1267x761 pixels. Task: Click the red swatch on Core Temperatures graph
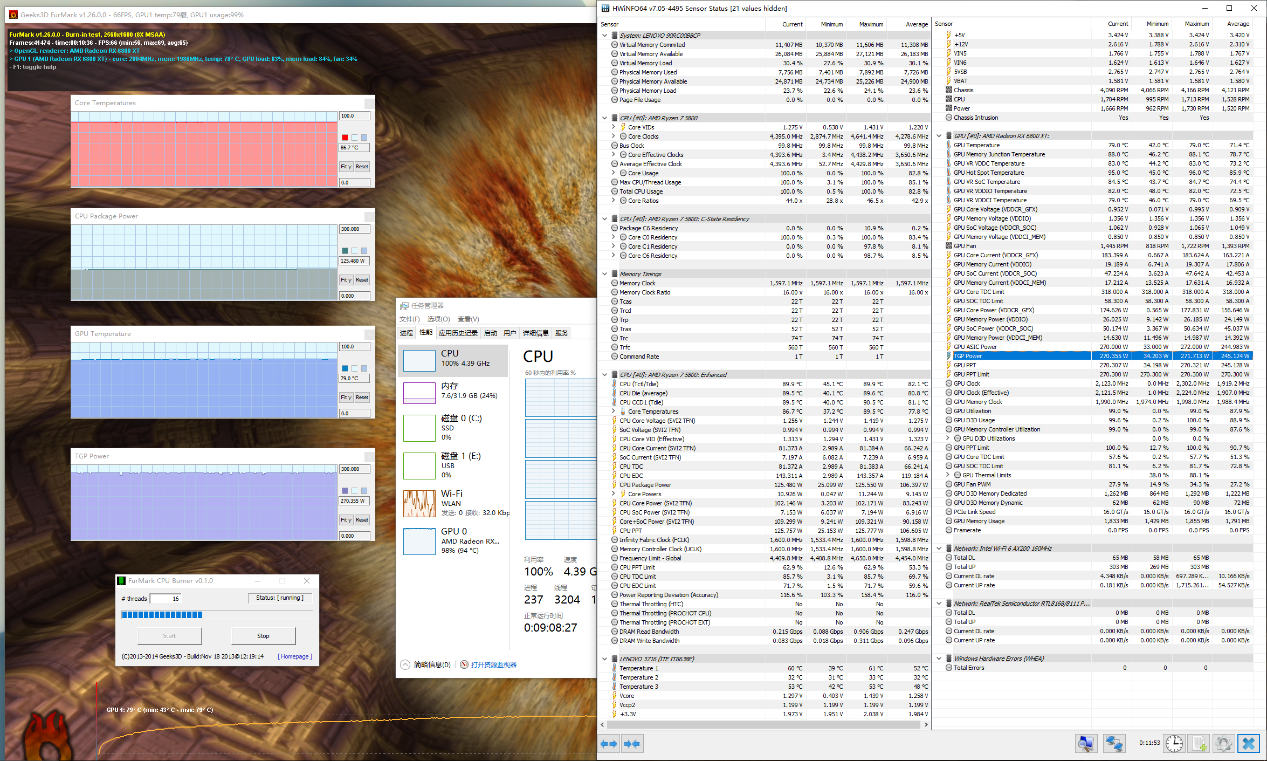tap(345, 137)
